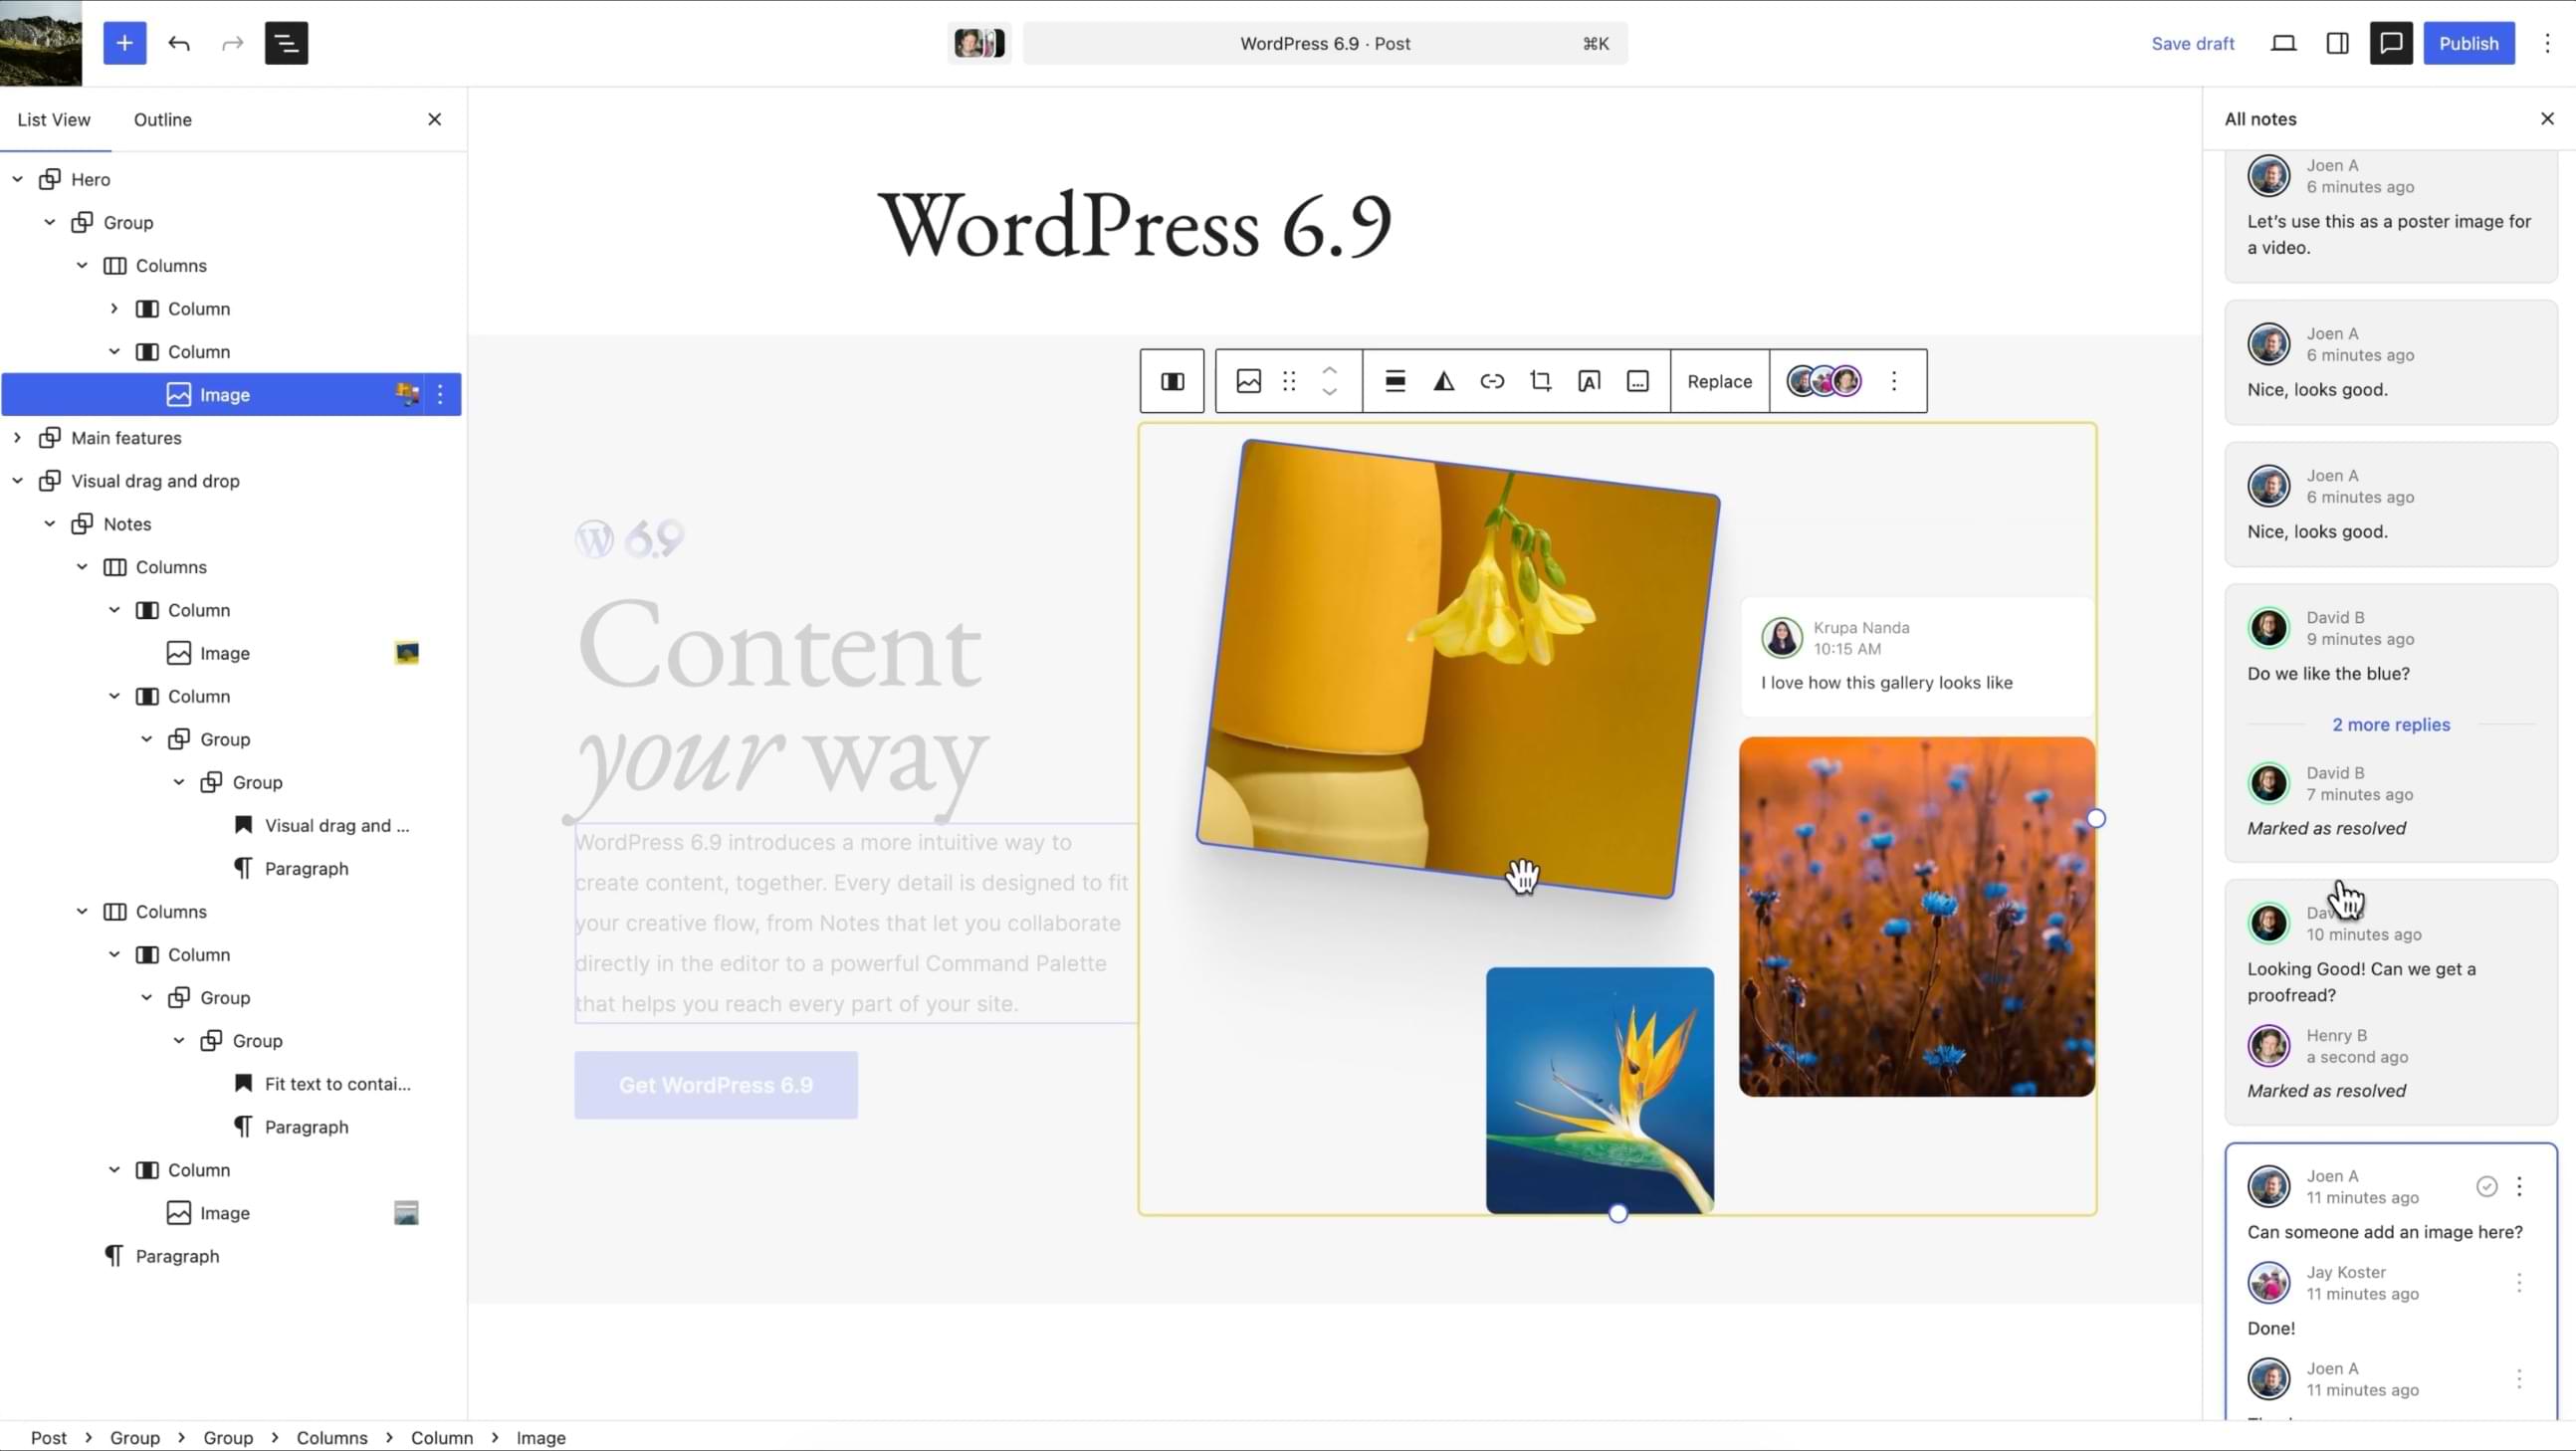Toggle the document overview list icon
The height and width of the screenshot is (1451, 2576).
coord(286,43)
